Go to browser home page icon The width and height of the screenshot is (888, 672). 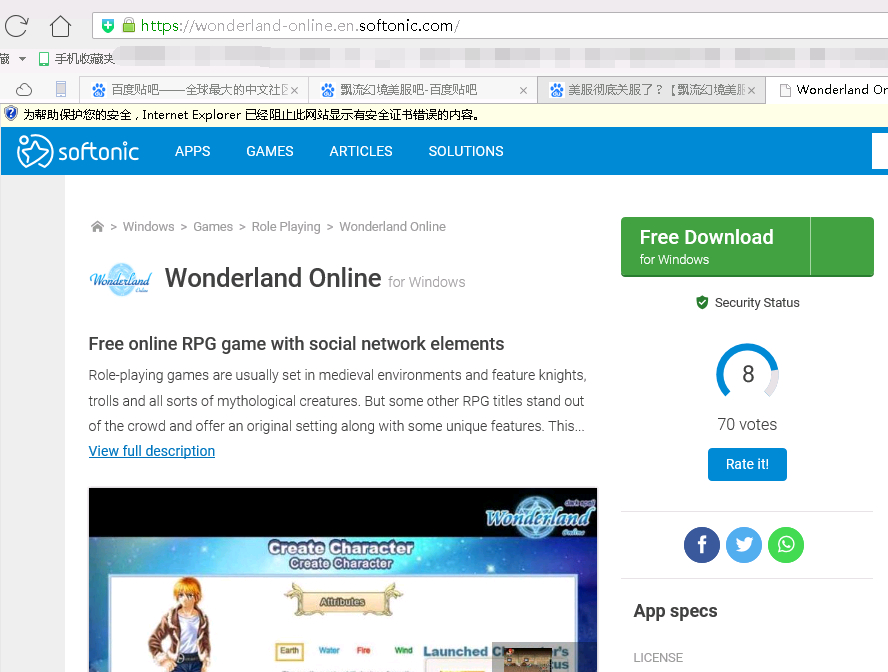point(60,26)
